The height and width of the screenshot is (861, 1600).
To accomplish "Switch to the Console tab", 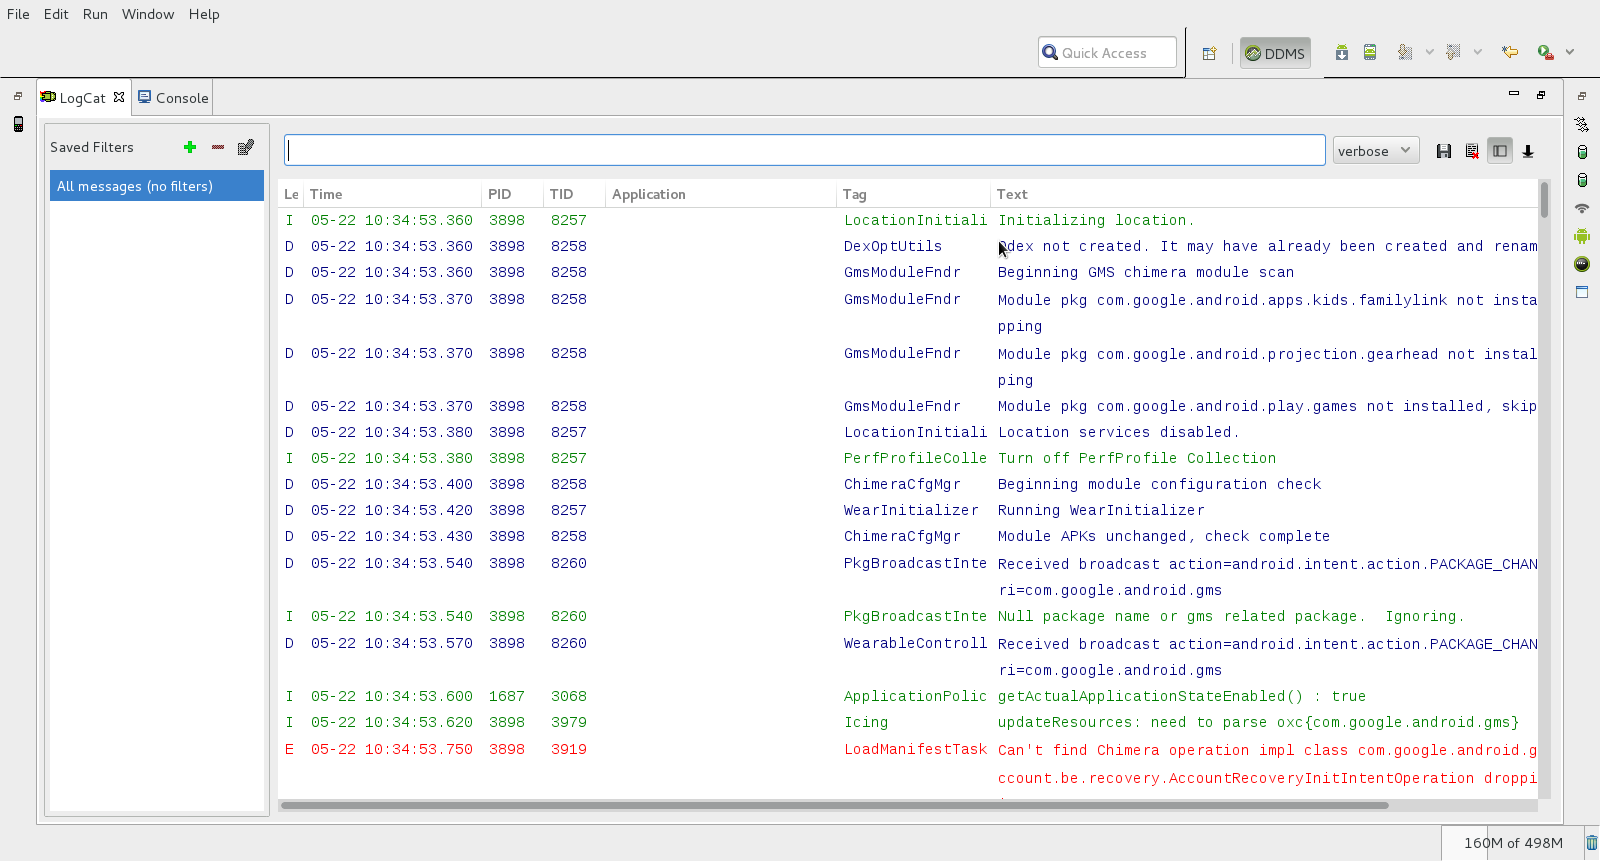I will pos(173,98).
